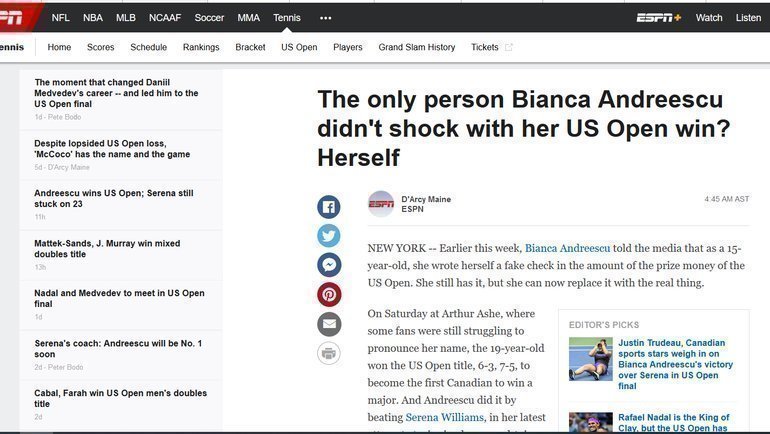Click the '5d - D'Arcy Maine' byline
The width and height of the screenshot is (770, 434).
click(x=62, y=167)
